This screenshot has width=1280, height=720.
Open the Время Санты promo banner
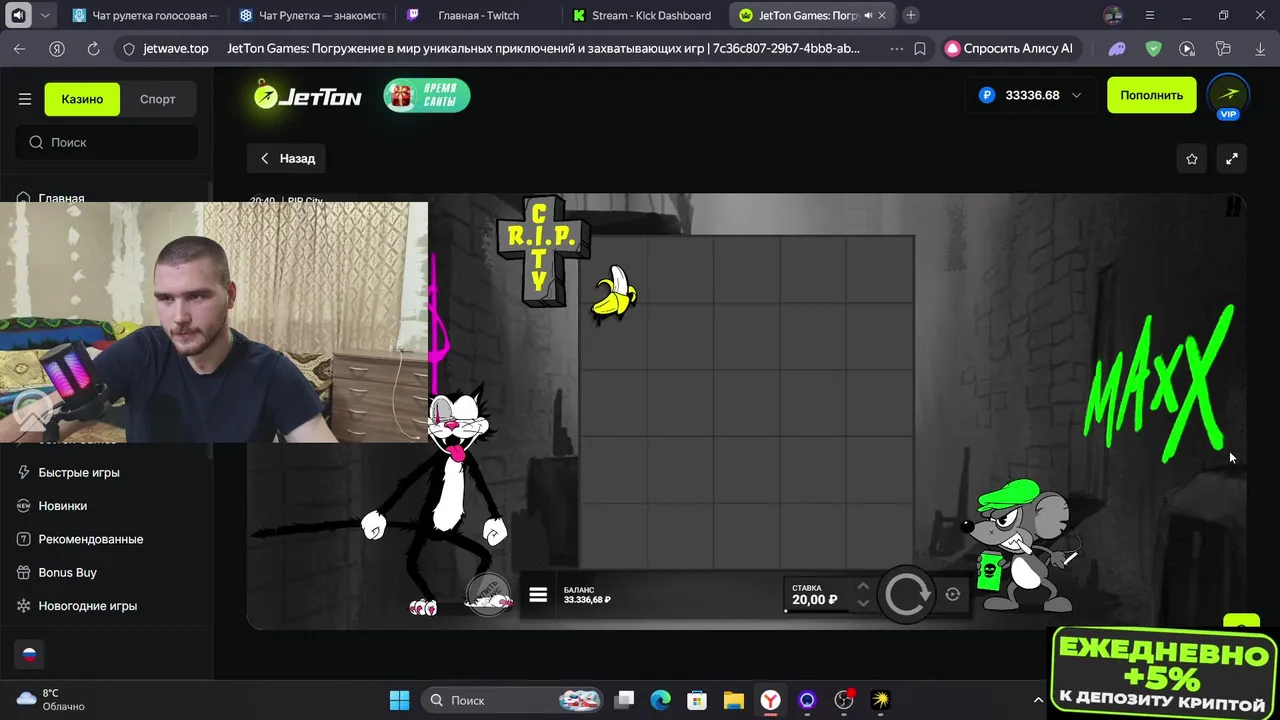pos(427,96)
